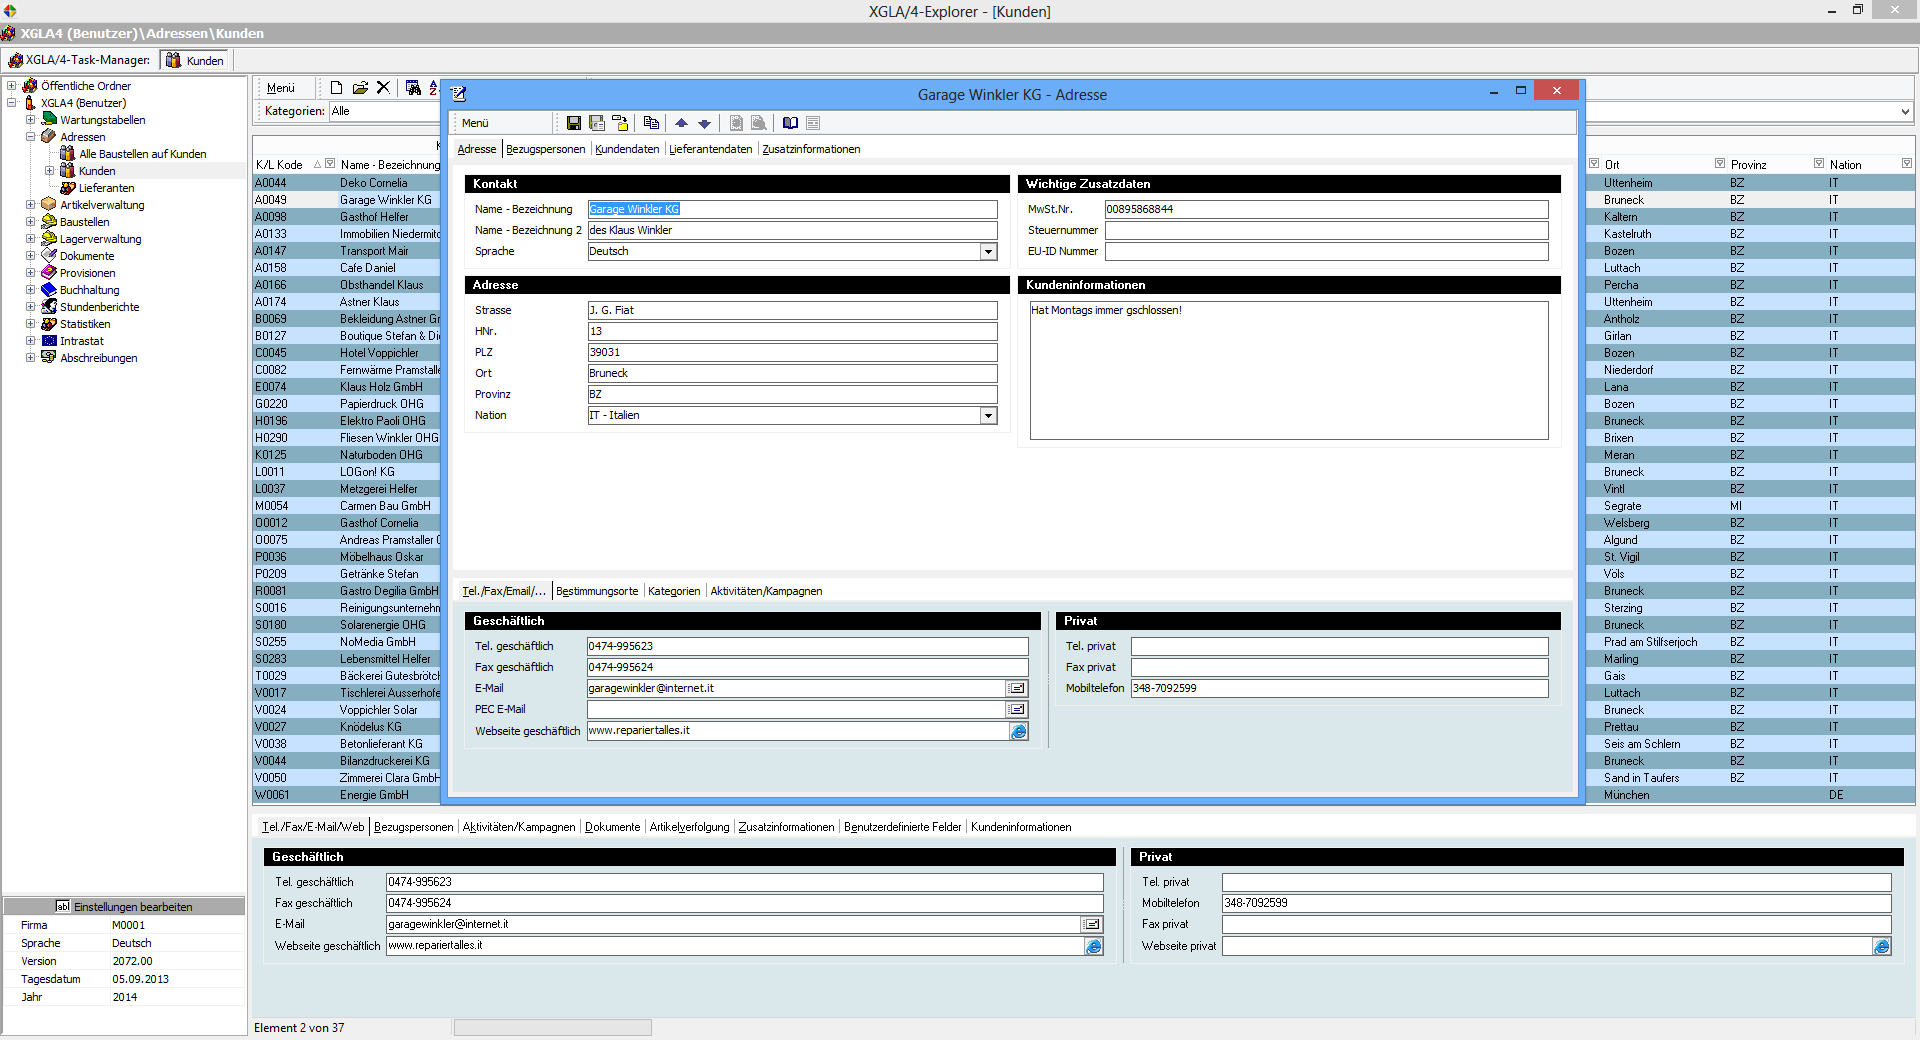The height and width of the screenshot is (1040, 1920).
Task: Open the Kategorien dropdown at far right
Action: coord(1904,112)
